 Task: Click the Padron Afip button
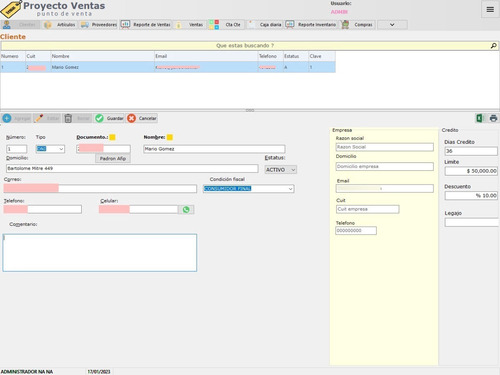[113, 158]
